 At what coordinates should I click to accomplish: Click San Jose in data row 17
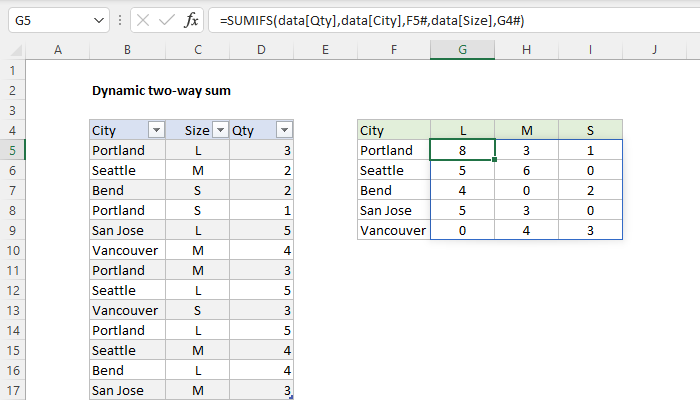(x=128, y=390)
